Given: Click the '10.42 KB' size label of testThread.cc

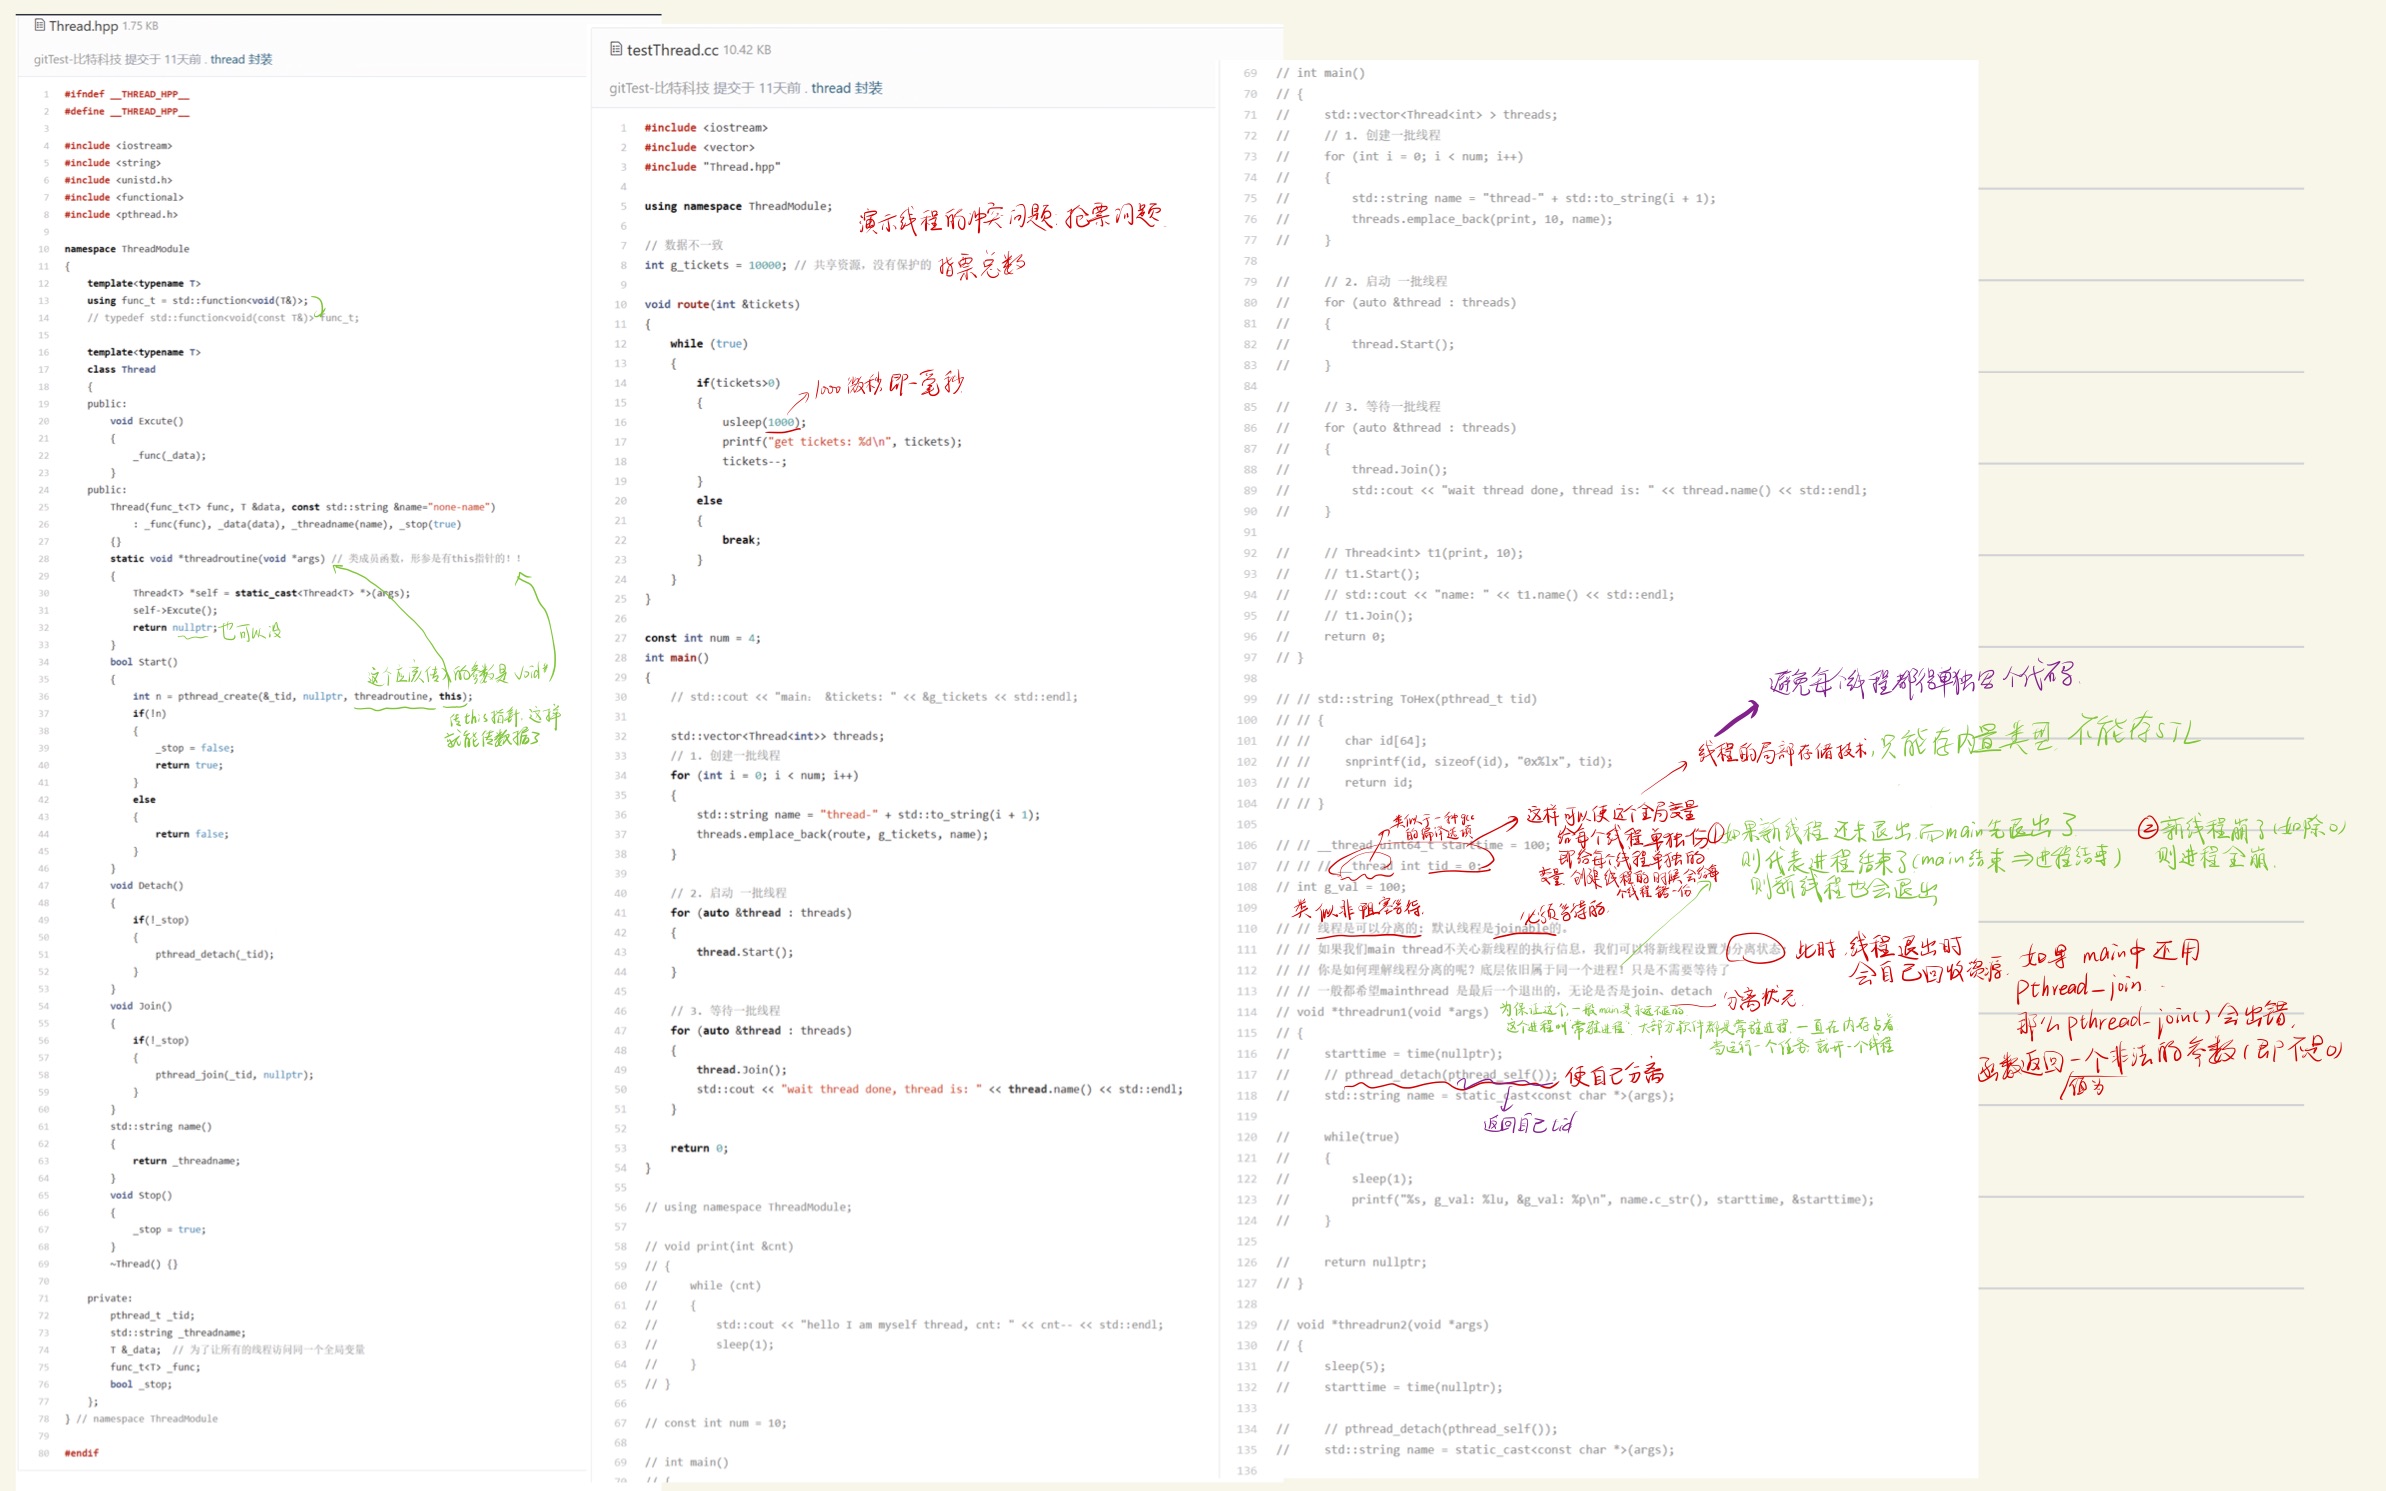Looking at the screenshot, I should click(747, 50).
